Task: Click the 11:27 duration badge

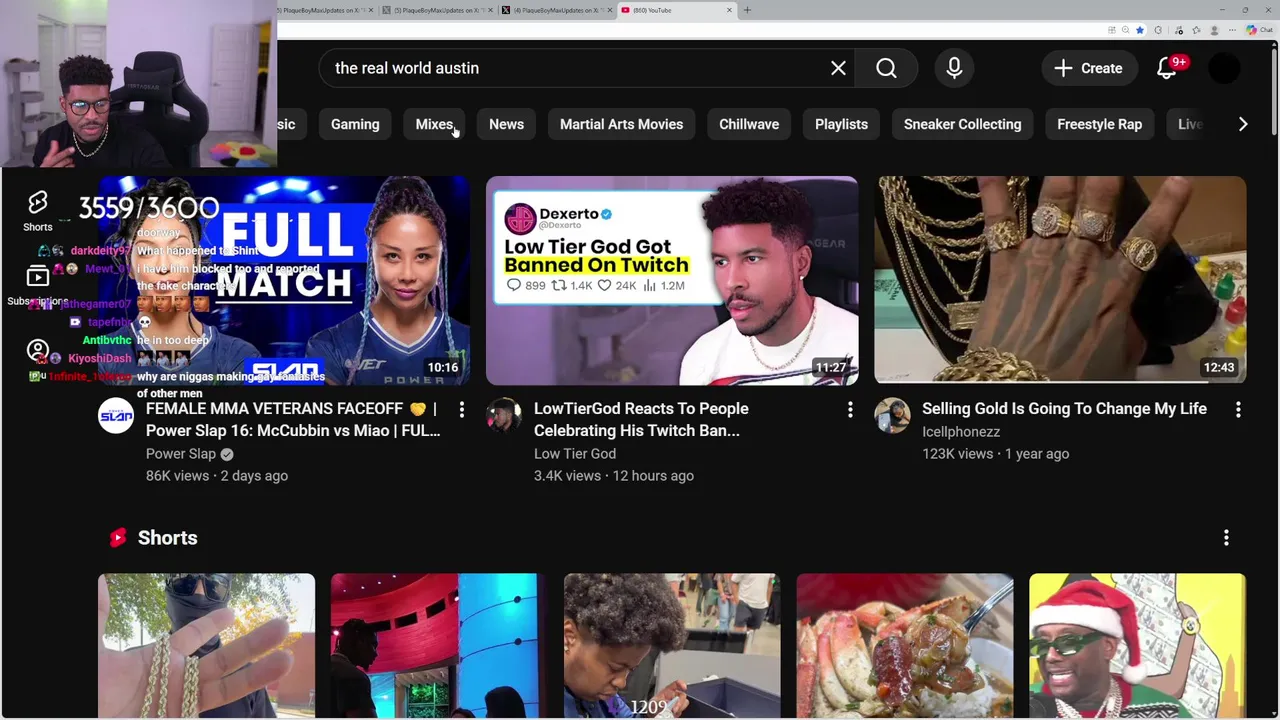Action: click(x=831, y=367)
